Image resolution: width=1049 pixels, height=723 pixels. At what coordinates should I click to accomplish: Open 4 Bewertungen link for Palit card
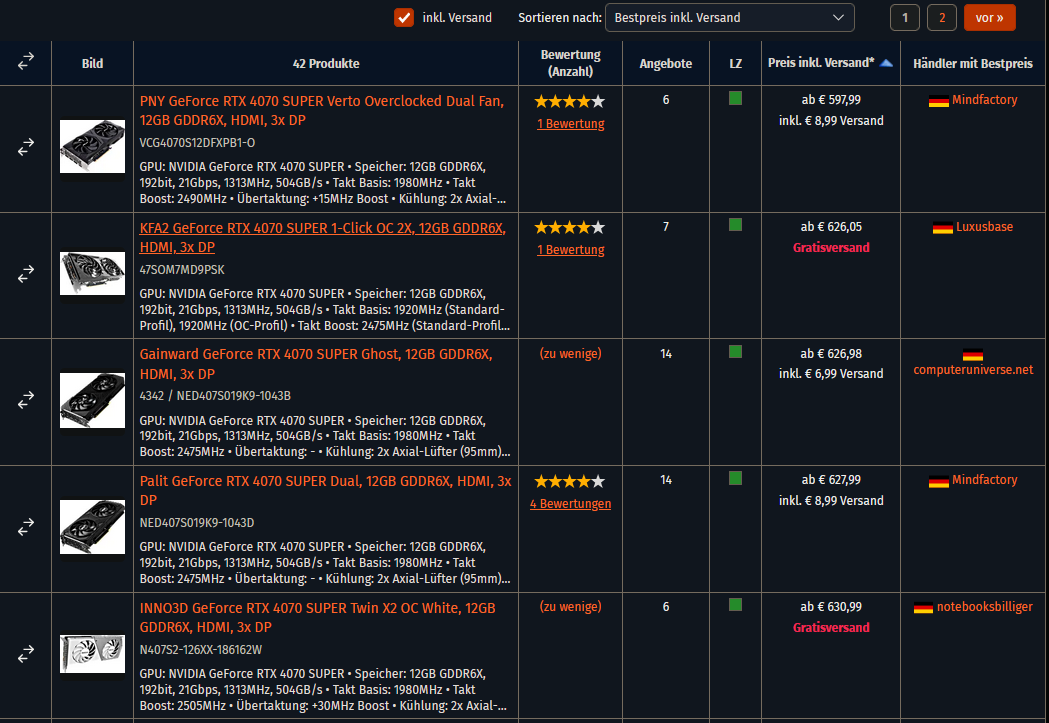coord(570,504)
